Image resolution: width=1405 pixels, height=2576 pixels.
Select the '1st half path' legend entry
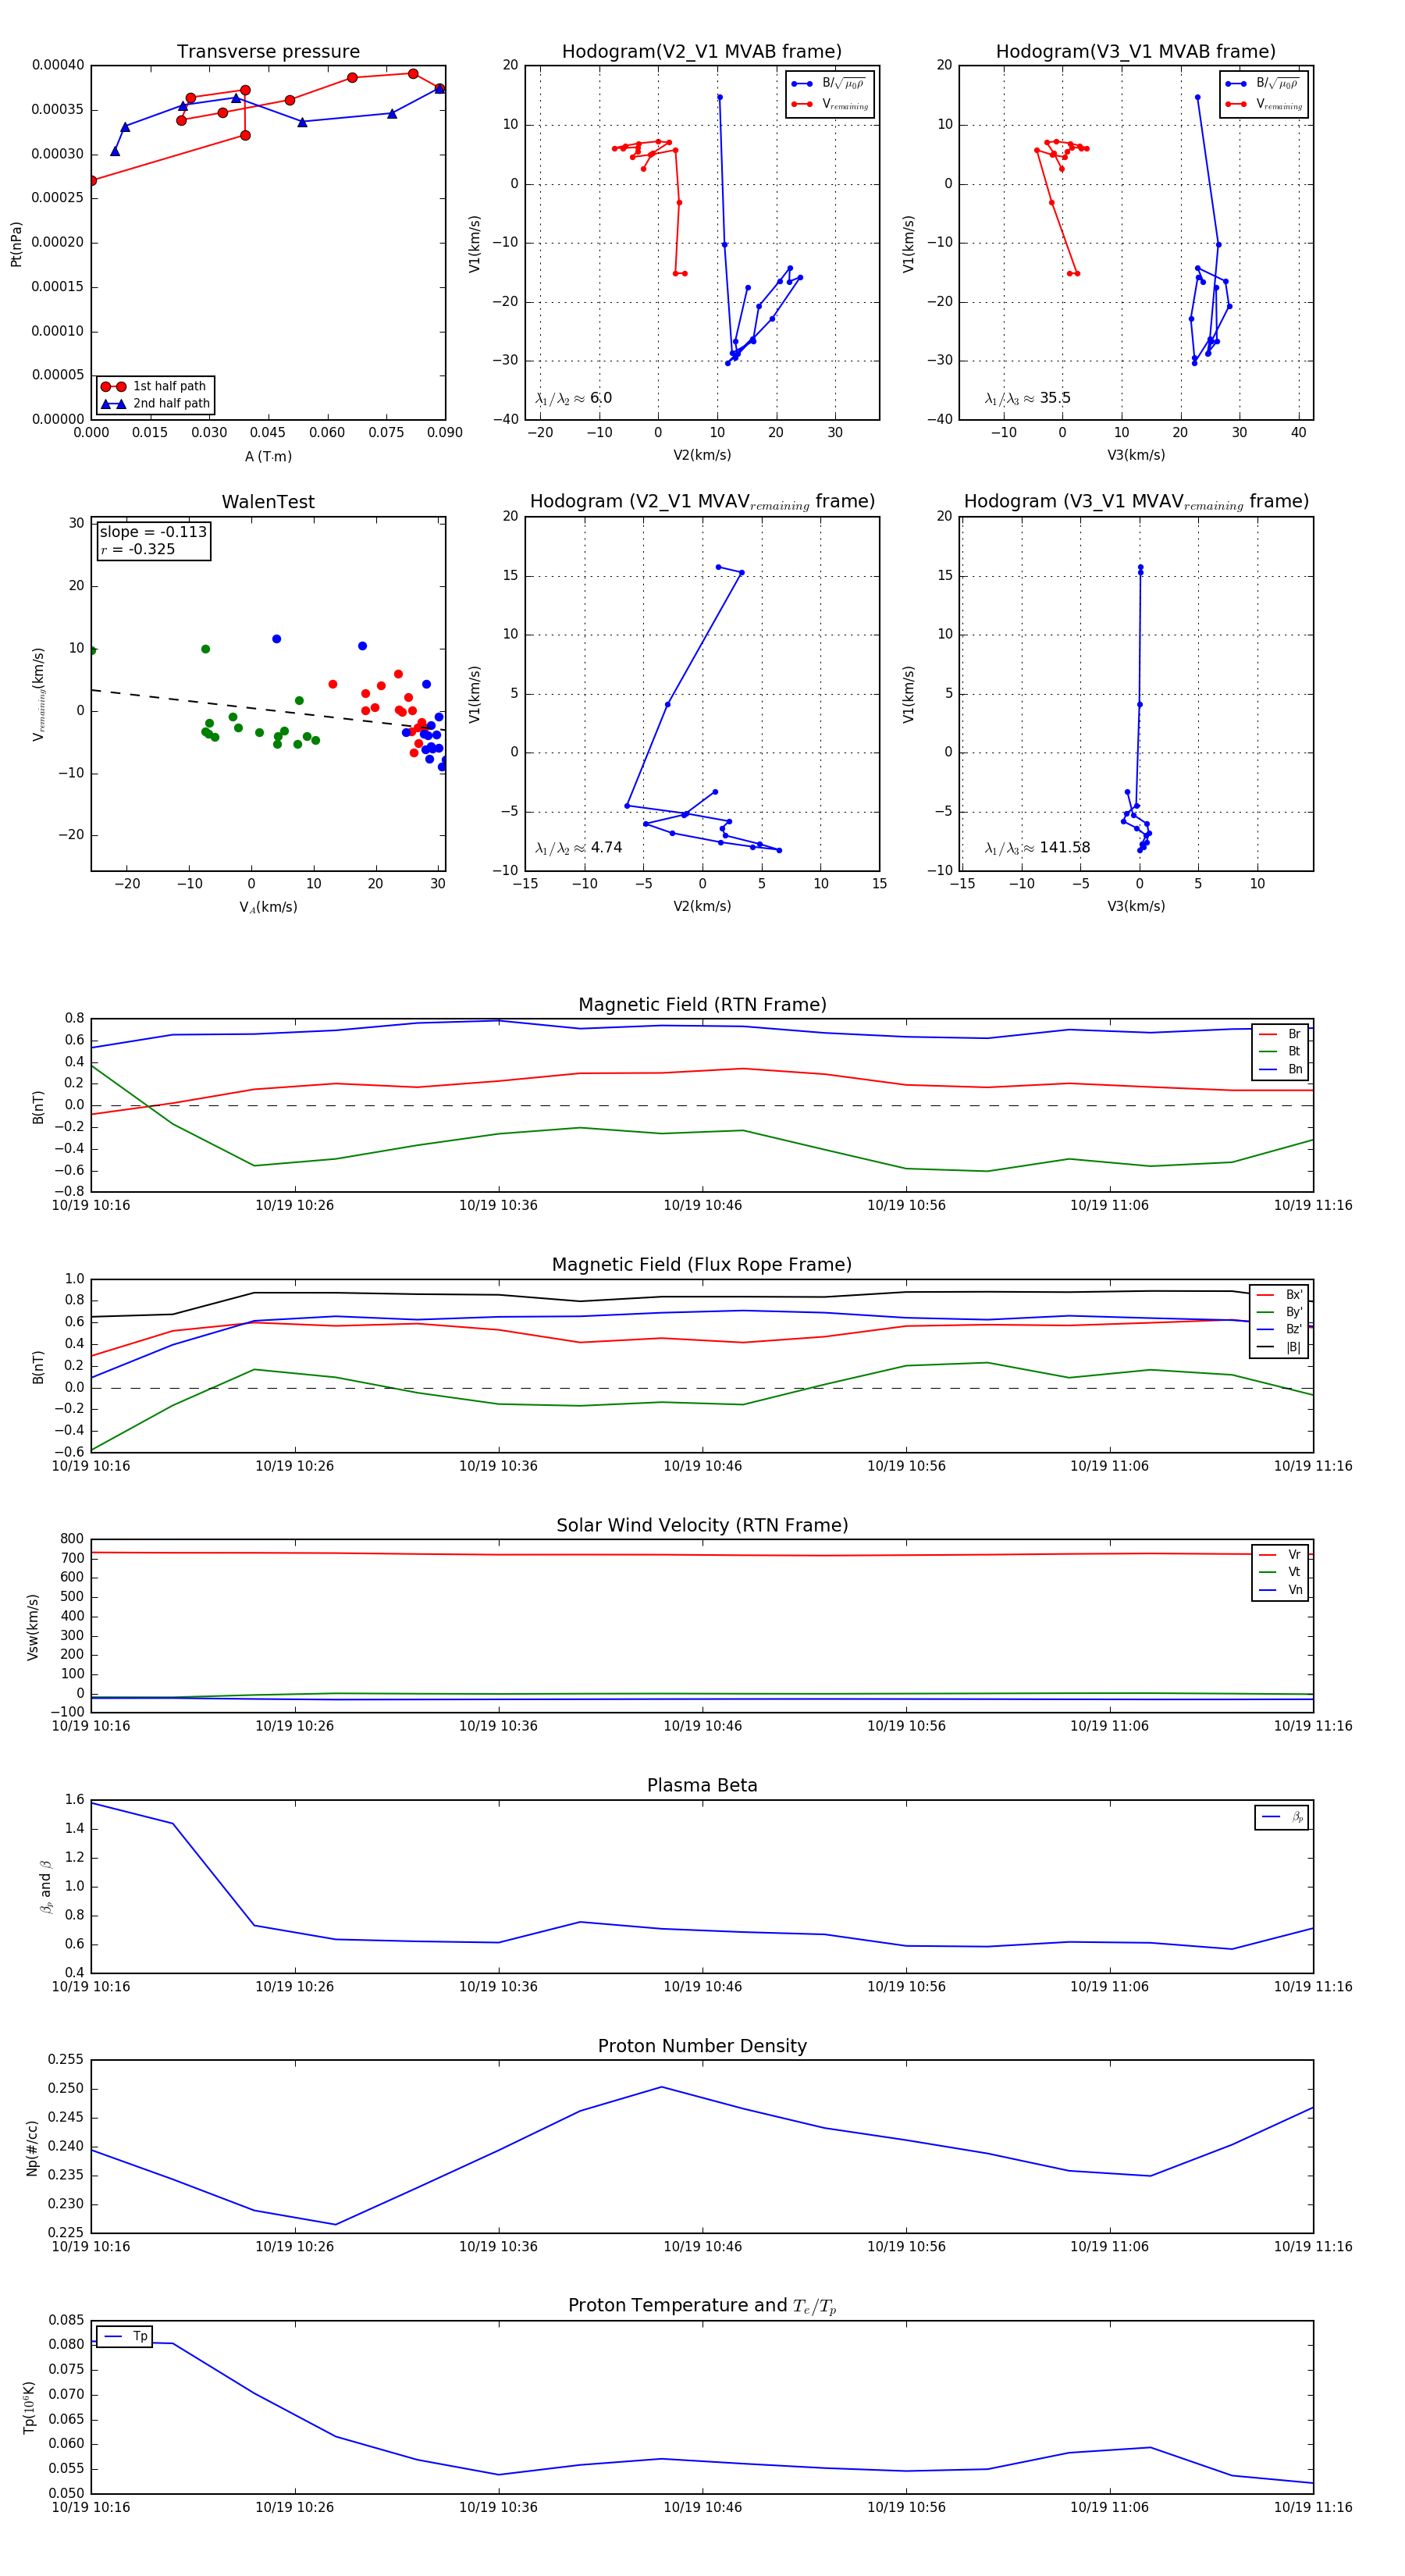155,386
